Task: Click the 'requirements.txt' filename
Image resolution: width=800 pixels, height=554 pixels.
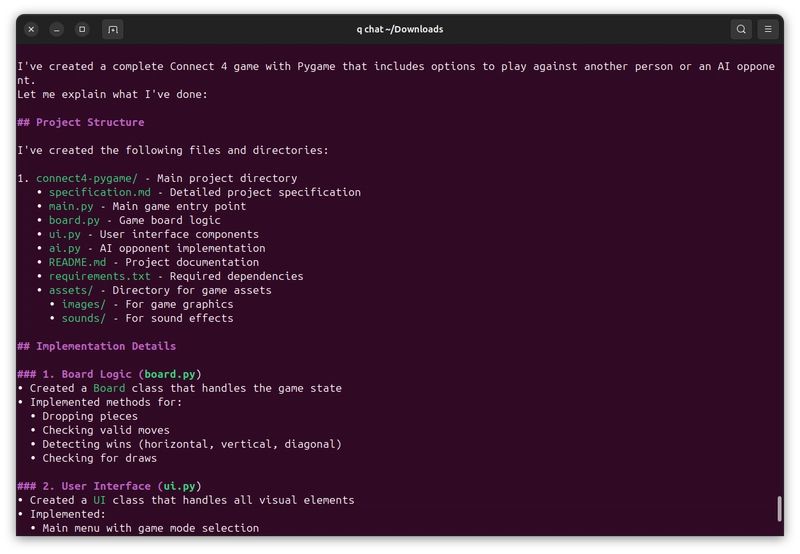Action: (x=100, y=276)
